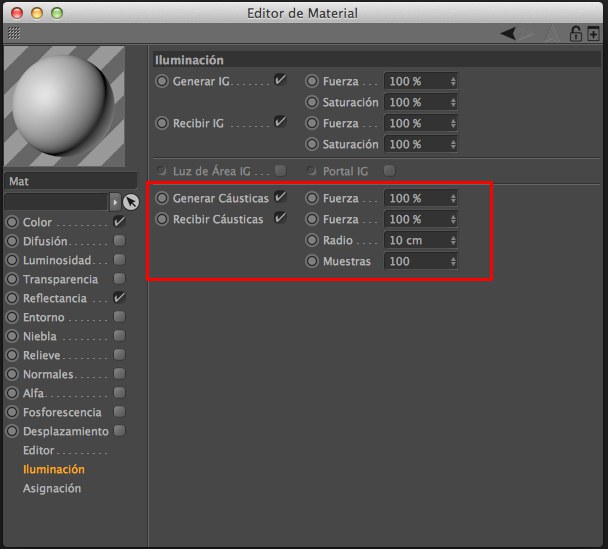Click the lock element icon
This screenshot has height=549, width=608.
pos(575,33)
